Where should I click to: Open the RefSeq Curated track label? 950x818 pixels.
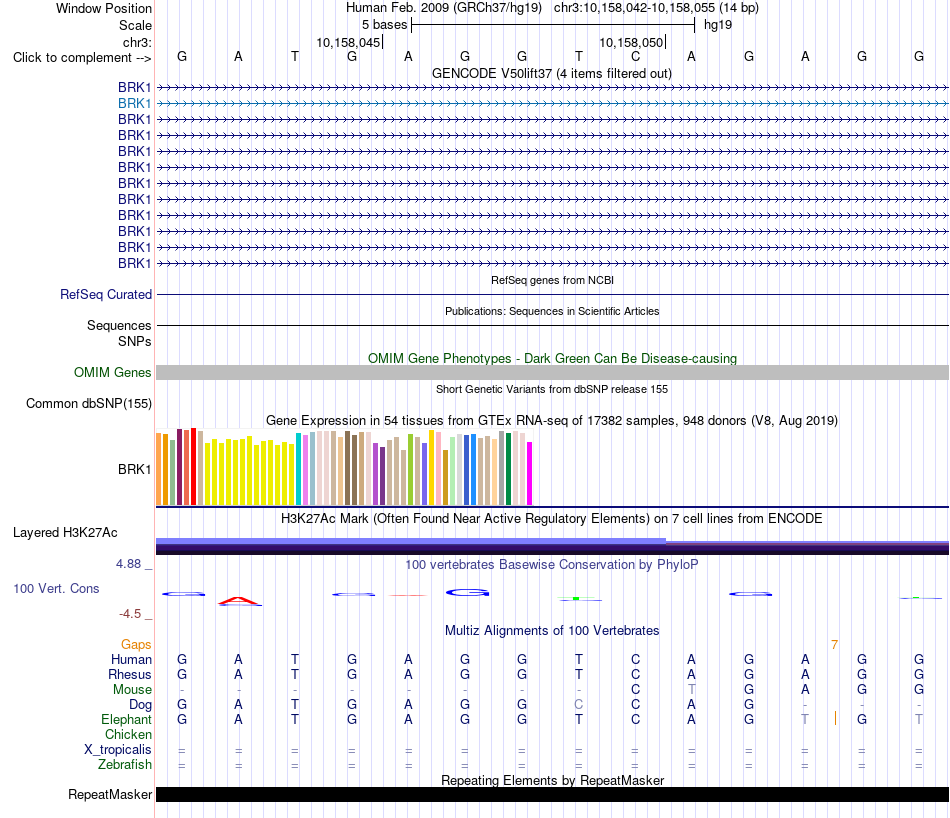pyautogui.click(x=105, y=294)
